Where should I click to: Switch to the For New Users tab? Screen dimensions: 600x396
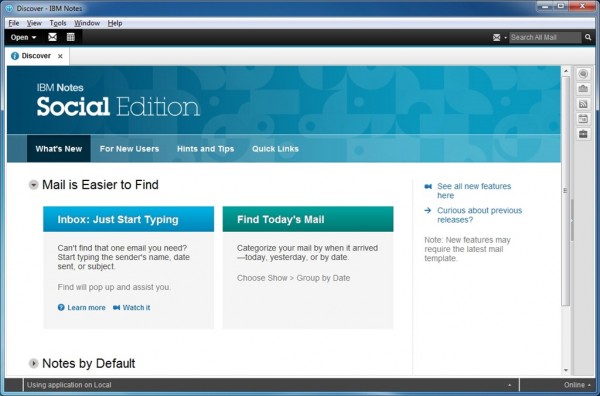tap(129, 149)
